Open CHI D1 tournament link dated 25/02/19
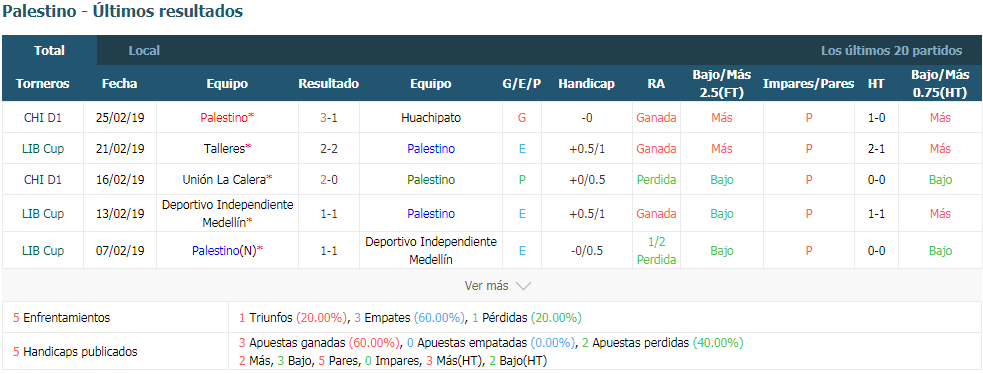The height and width of the screenshot is (374, 983). [43, 117]
